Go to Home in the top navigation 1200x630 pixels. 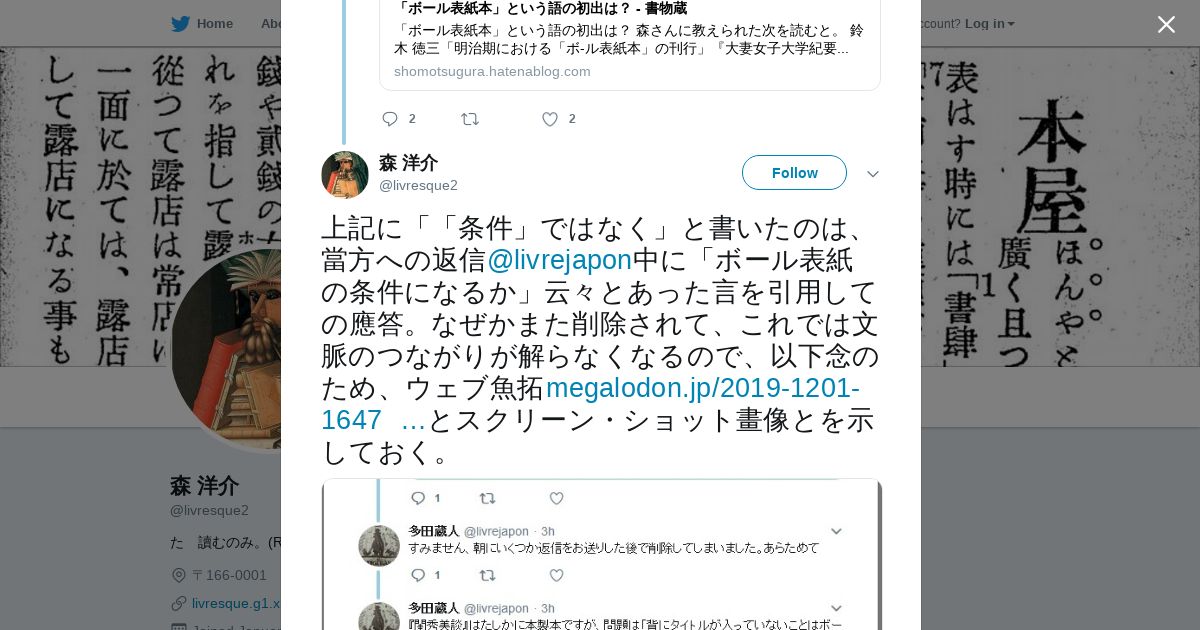[214, 24]
